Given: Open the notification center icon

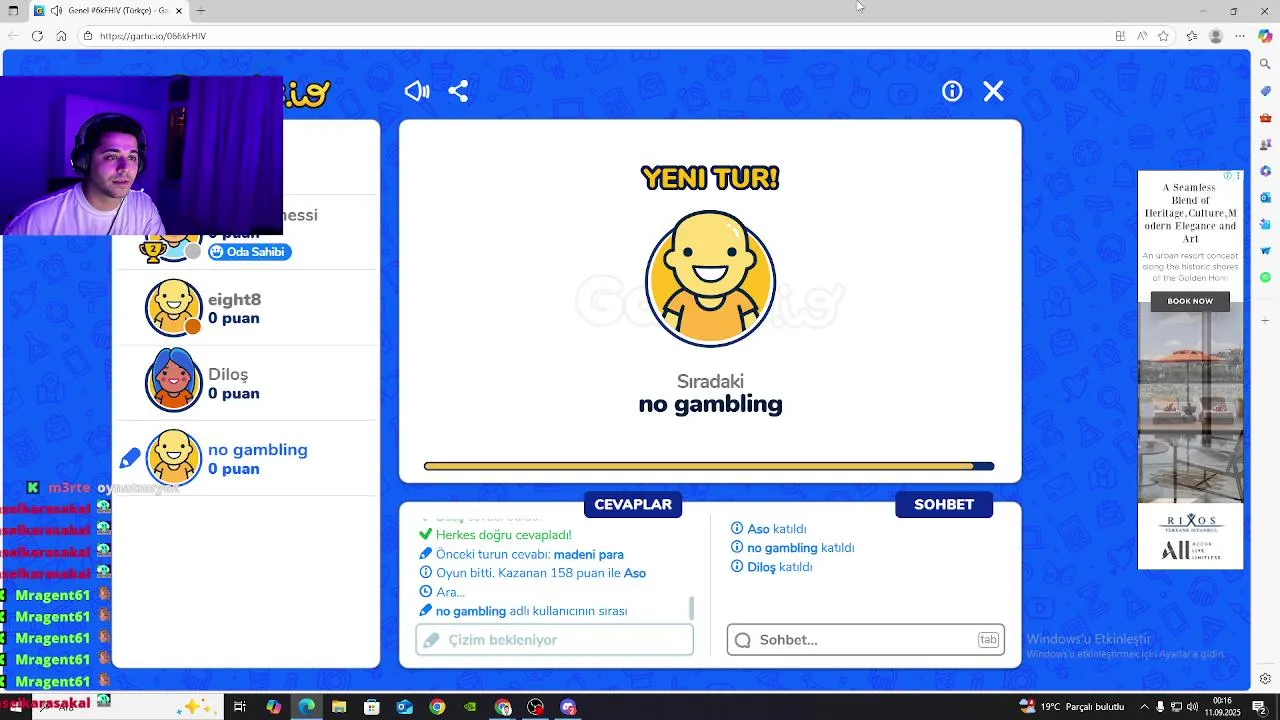Looking at the screenshot, I should point(1260,707).
